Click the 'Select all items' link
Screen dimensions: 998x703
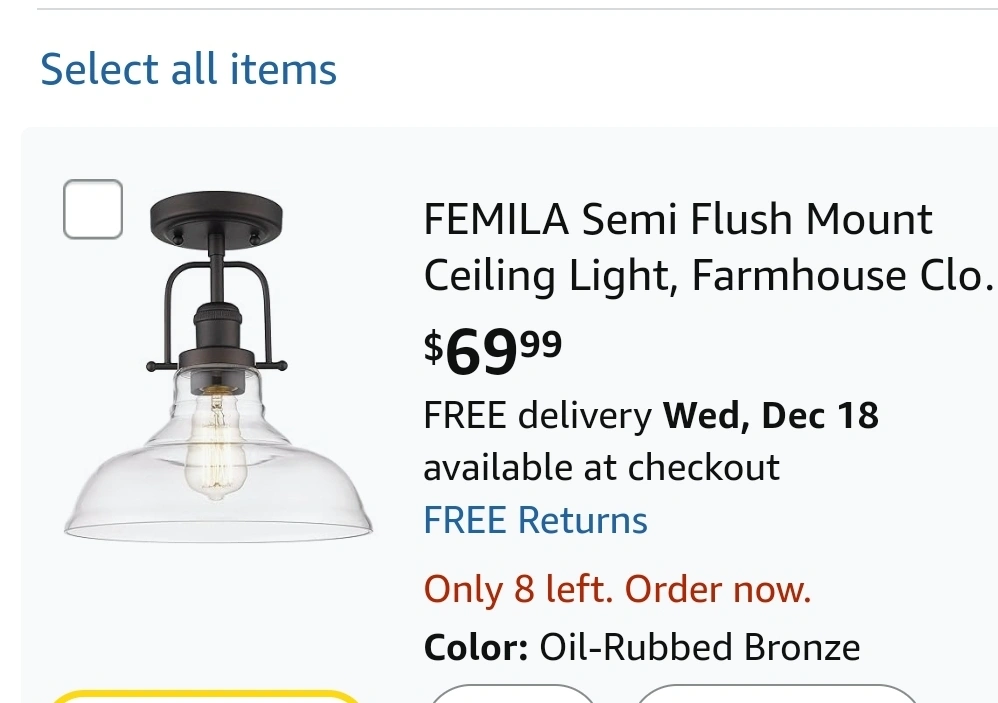(188, 70)
